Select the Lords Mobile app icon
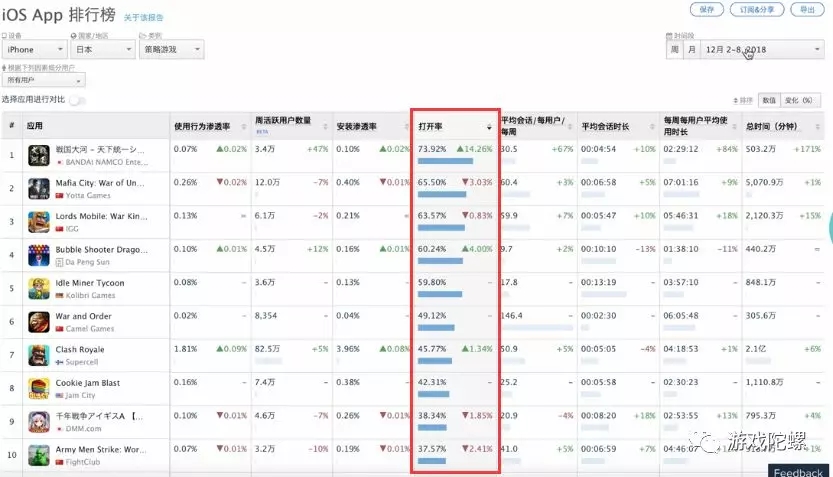The width and height of the screenshot is (833, 477). click(39, 221)
